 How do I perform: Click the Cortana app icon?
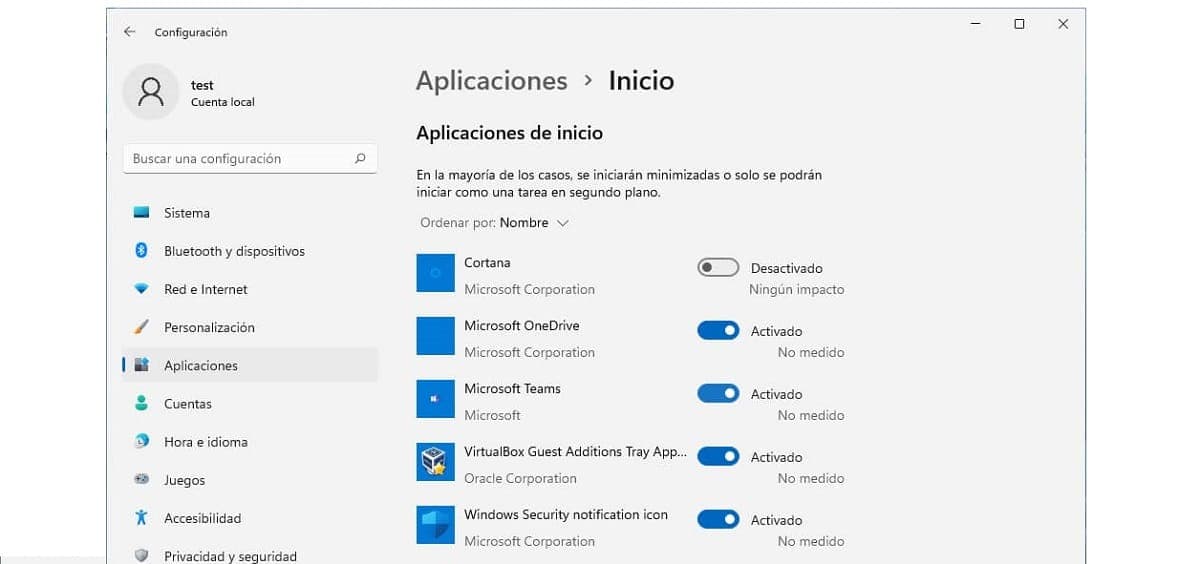pos(435,272)
